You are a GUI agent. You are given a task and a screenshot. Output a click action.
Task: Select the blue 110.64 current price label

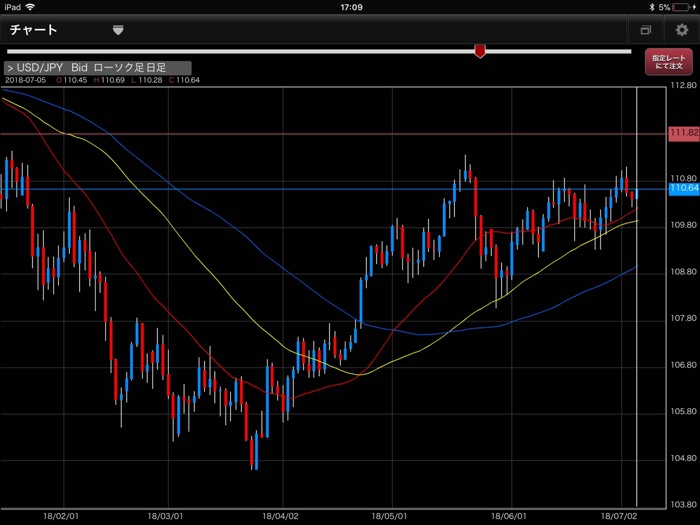click(x=684, y=188)
